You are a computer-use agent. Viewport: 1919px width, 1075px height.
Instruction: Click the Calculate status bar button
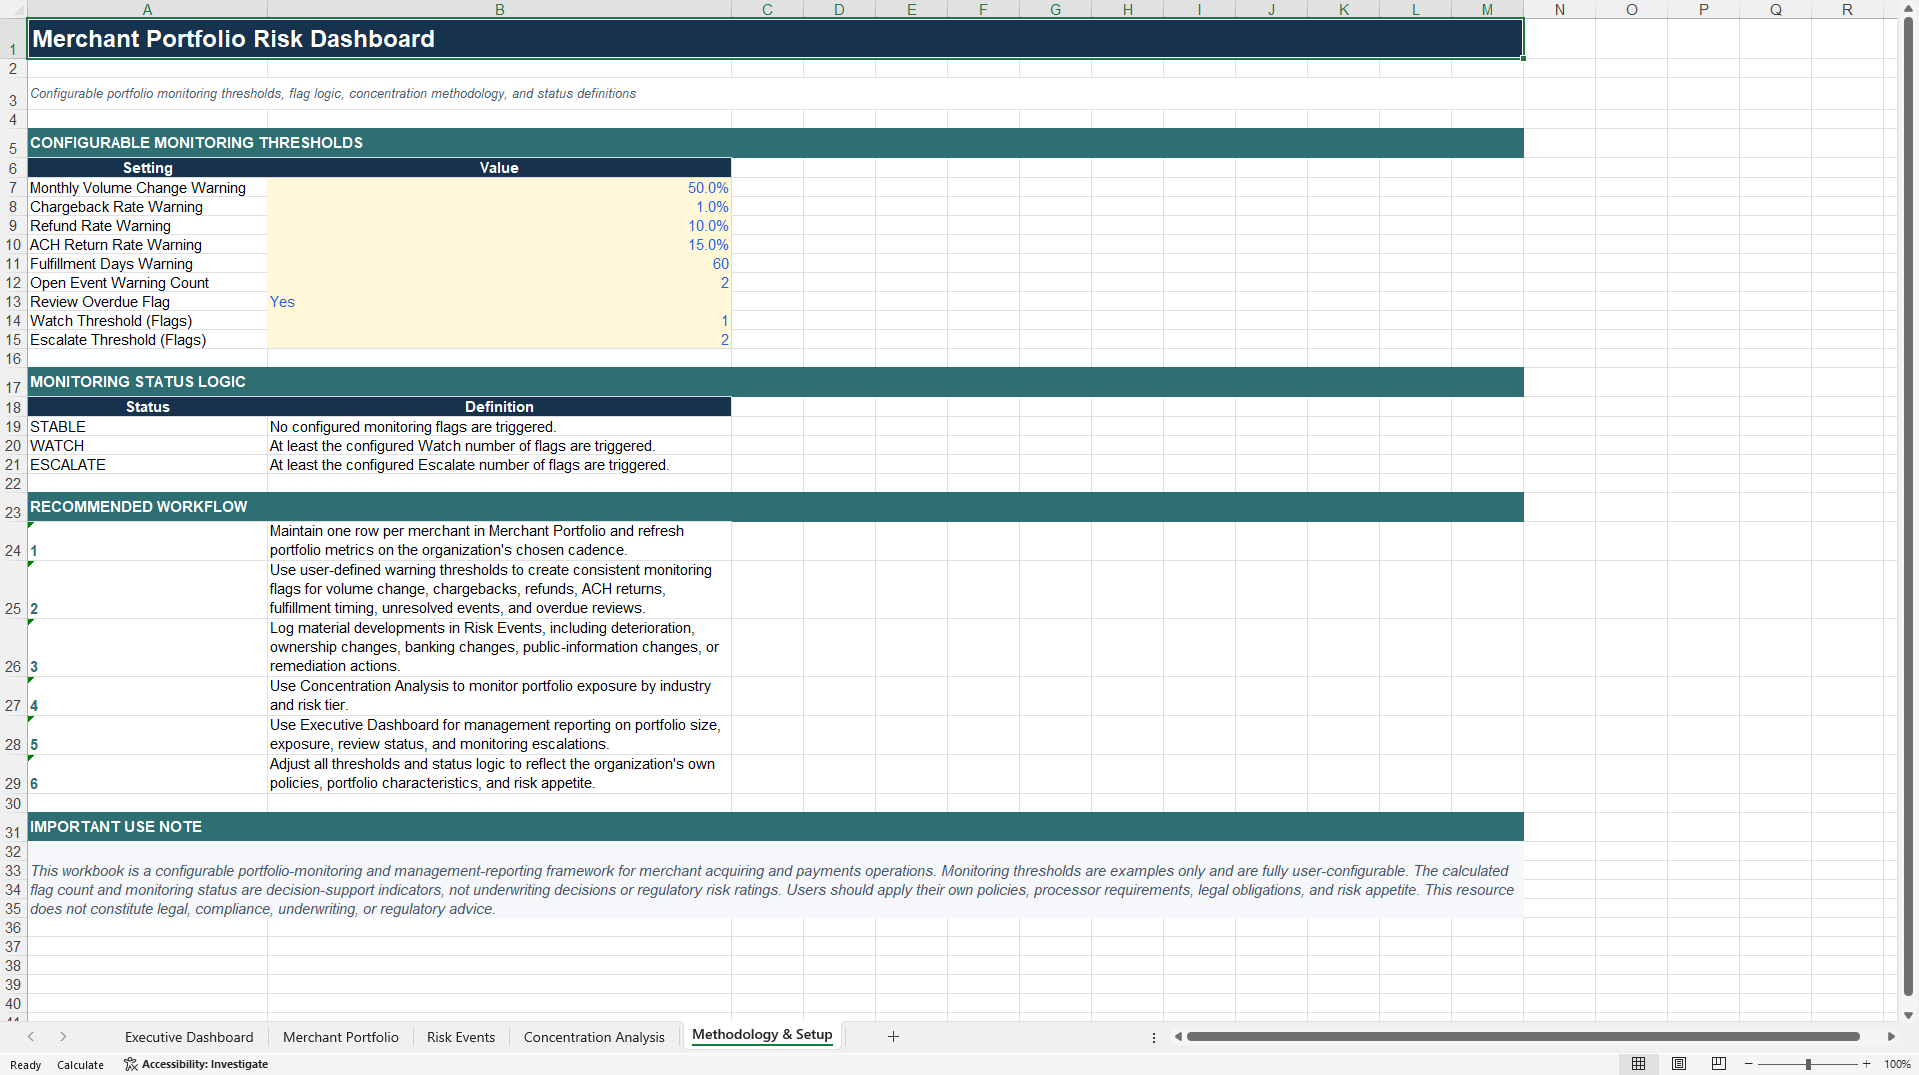pyautogui.click(x=80, y=1065)
